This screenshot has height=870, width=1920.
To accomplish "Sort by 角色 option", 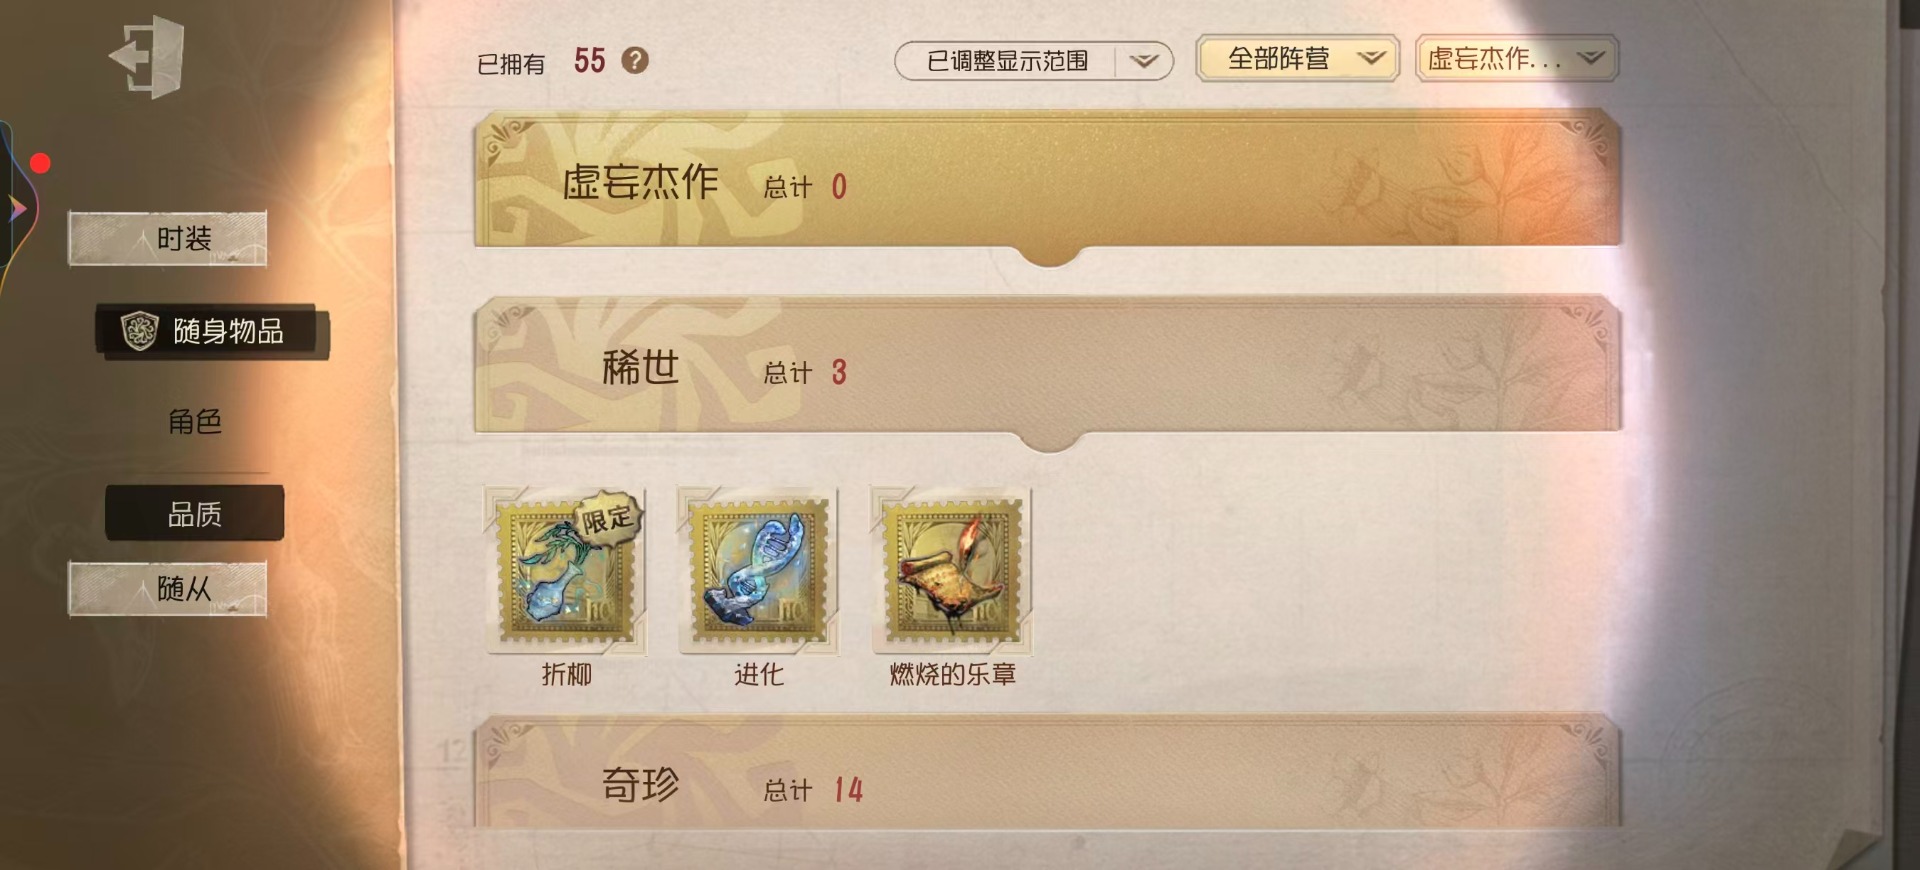I will point(195,422).
